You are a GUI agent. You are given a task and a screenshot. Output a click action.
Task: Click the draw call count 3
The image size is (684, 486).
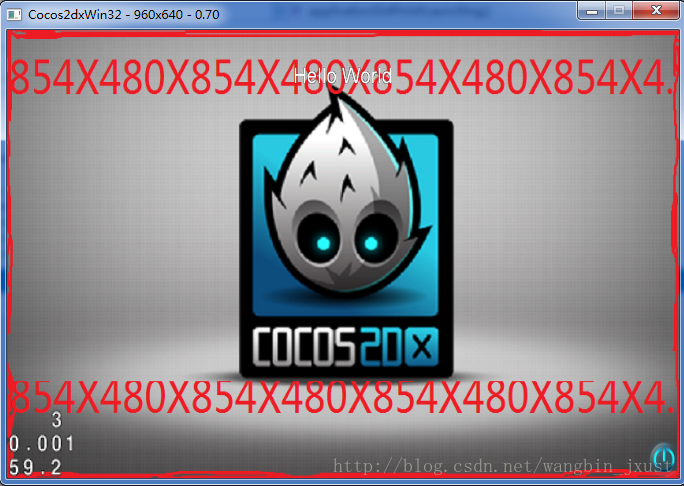[57, 420]
